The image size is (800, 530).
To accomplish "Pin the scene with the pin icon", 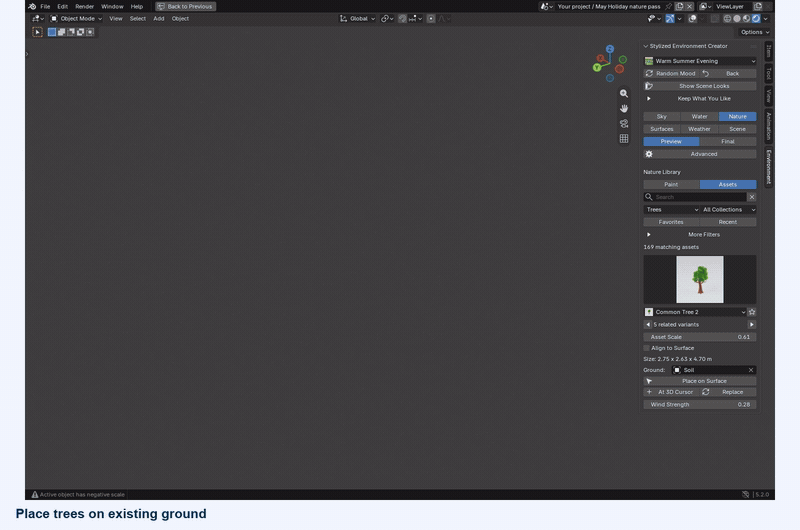I will coord(669,7).
